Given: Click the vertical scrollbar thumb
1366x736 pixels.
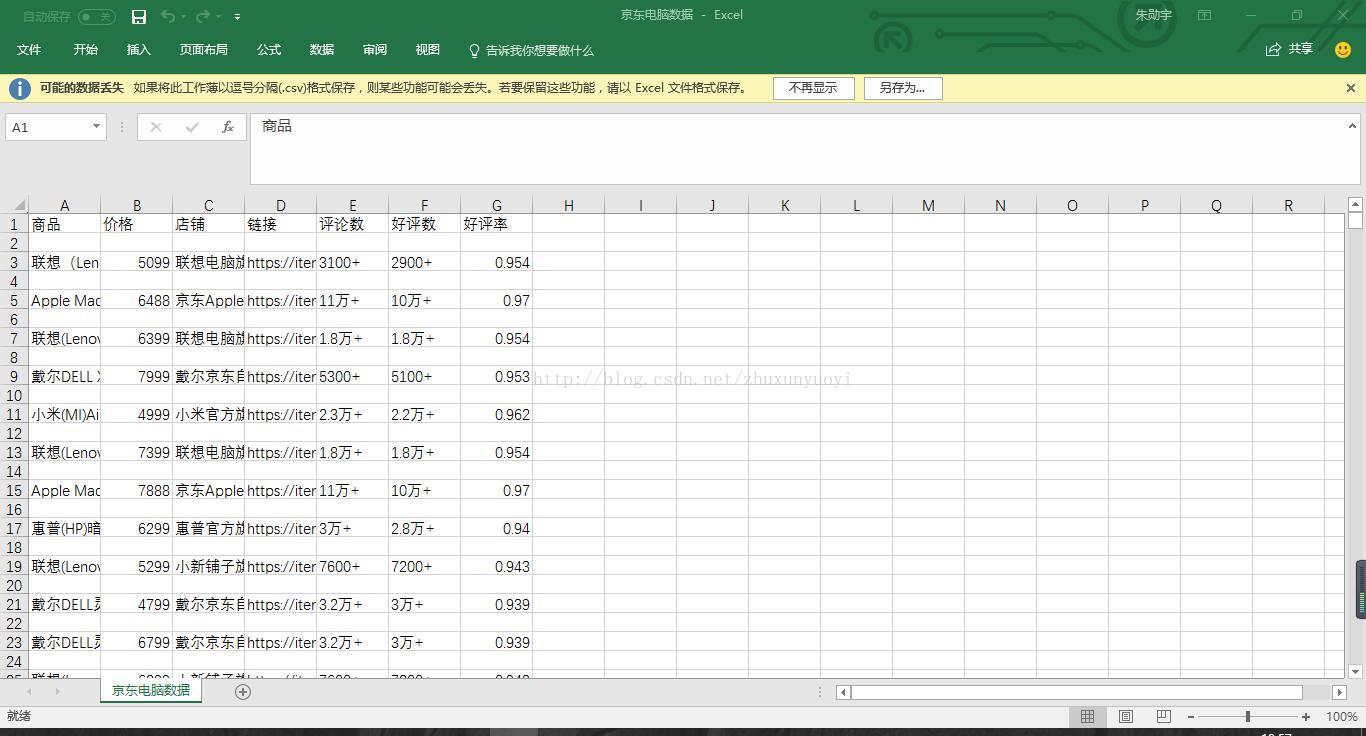Looking at the screenshot, I should click(1355, 221).
